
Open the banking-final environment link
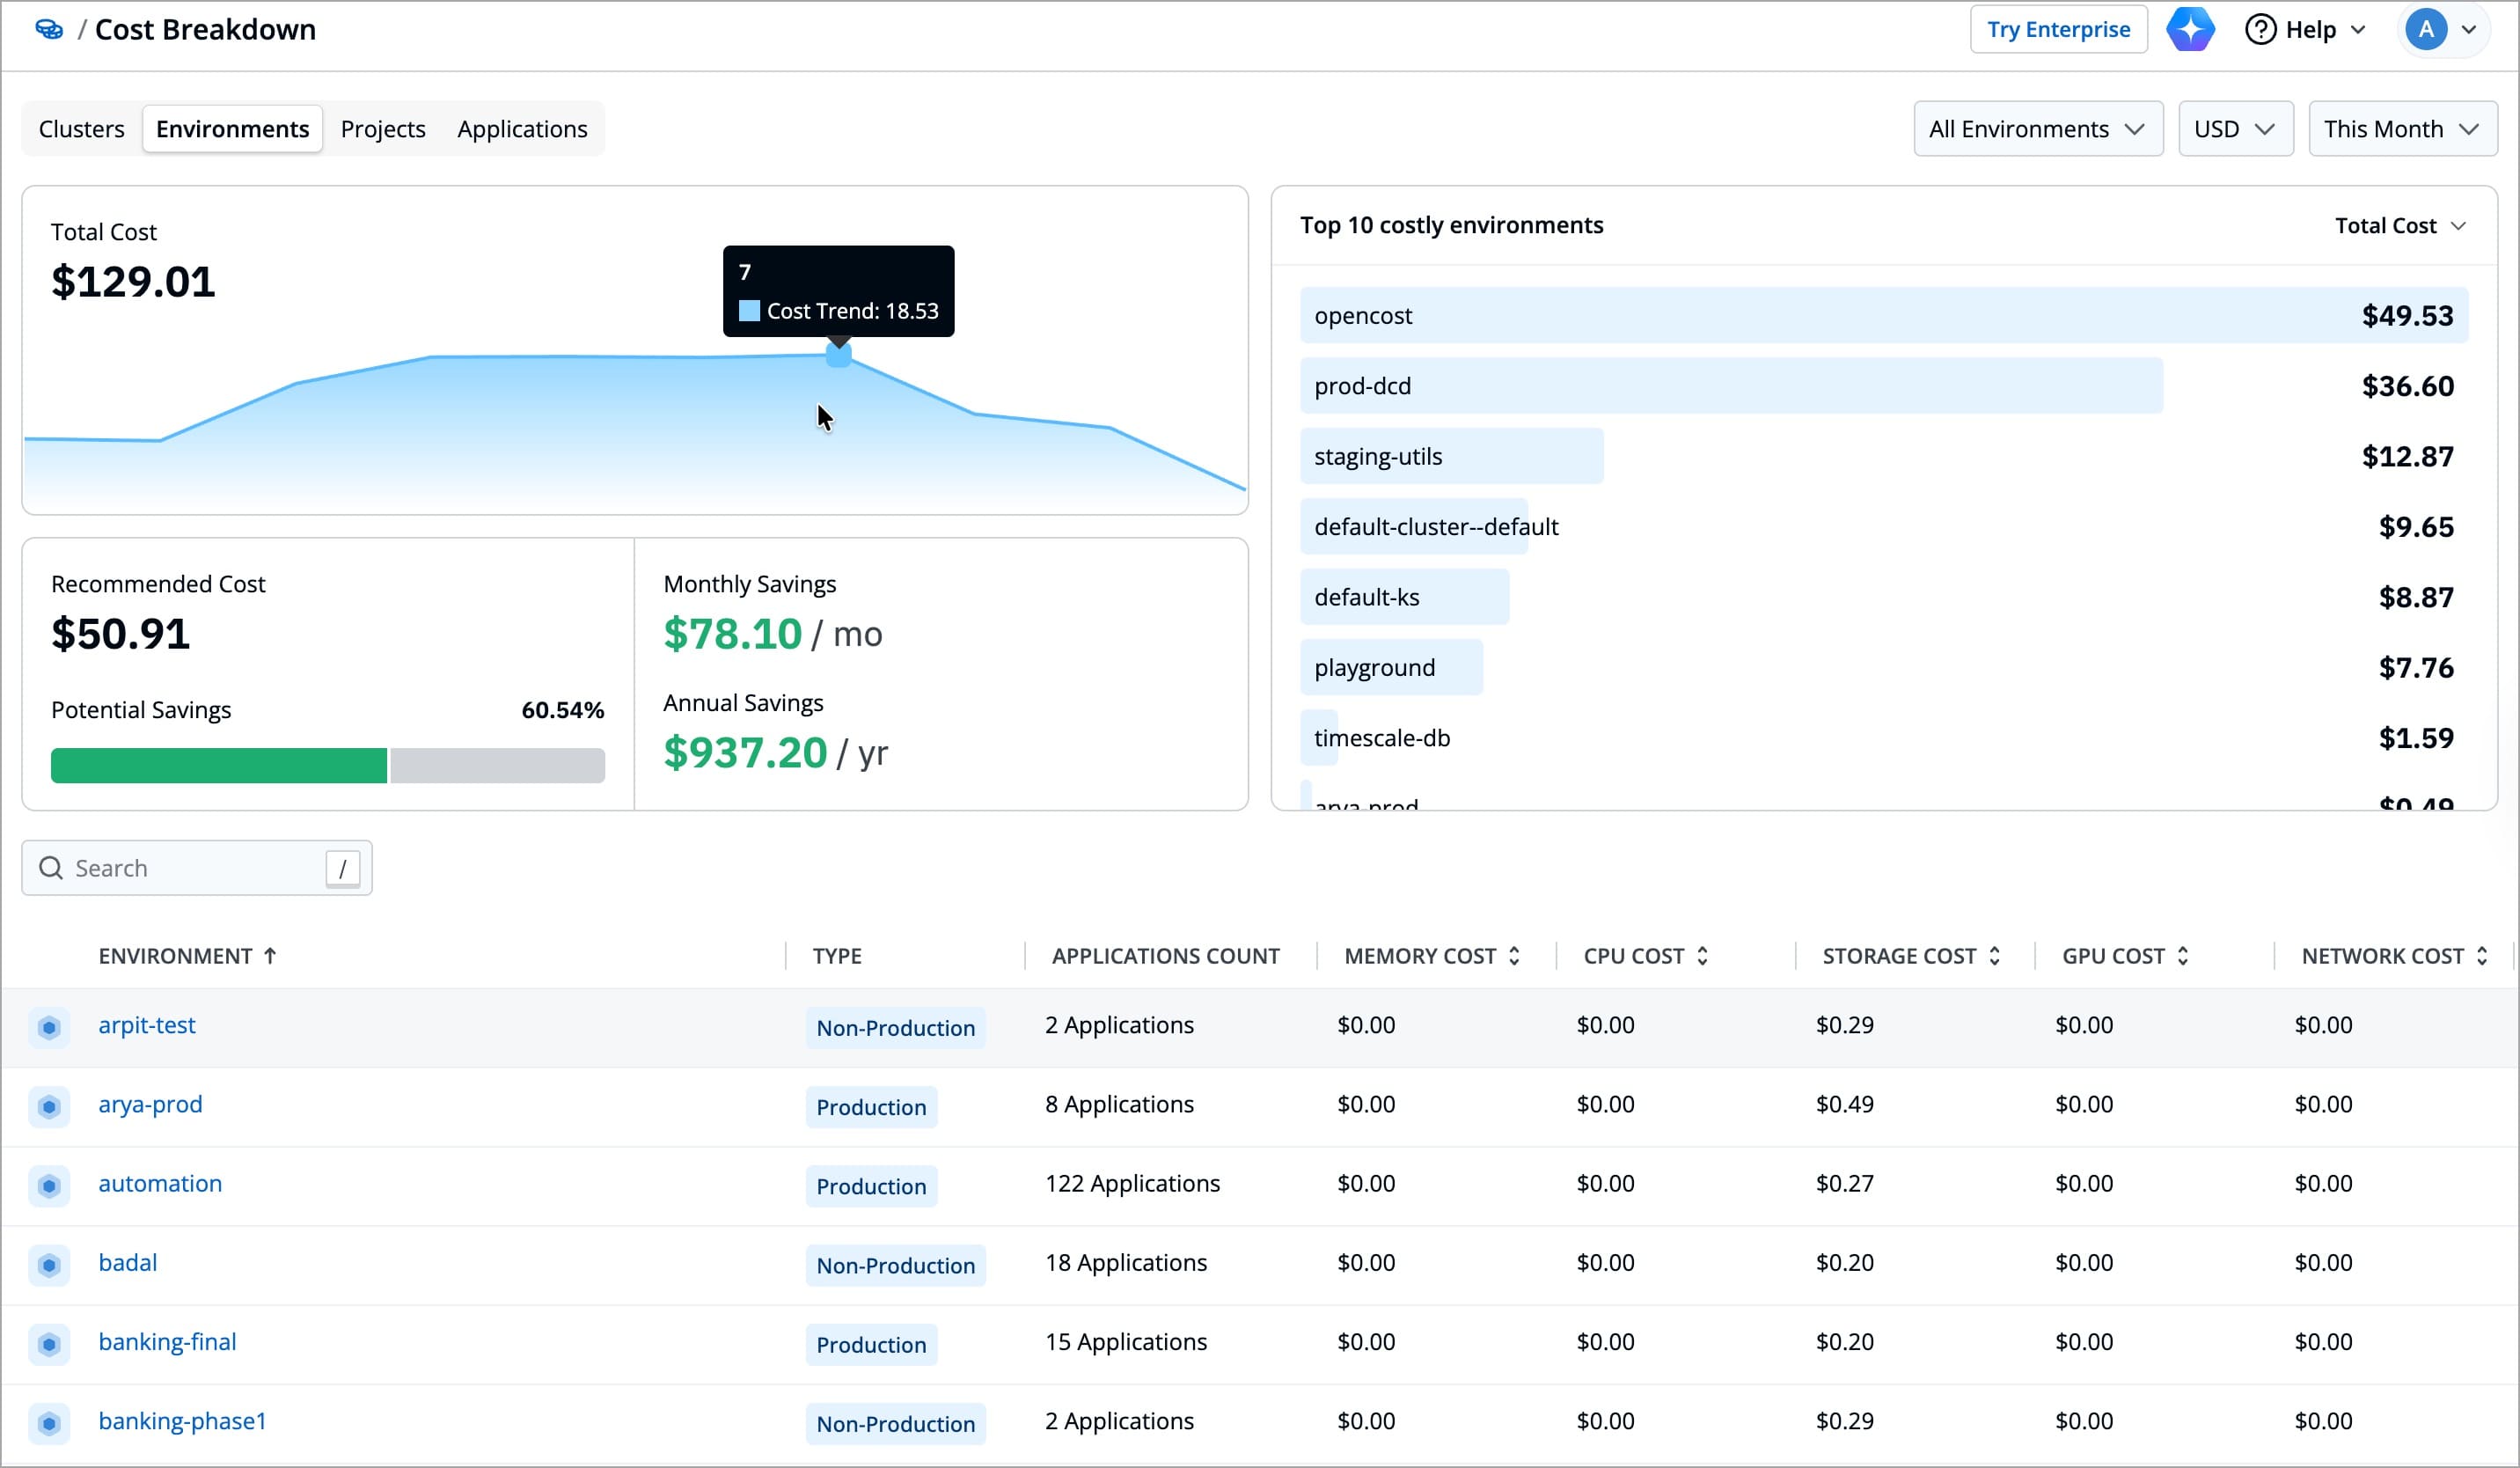tap(167, 1342)
